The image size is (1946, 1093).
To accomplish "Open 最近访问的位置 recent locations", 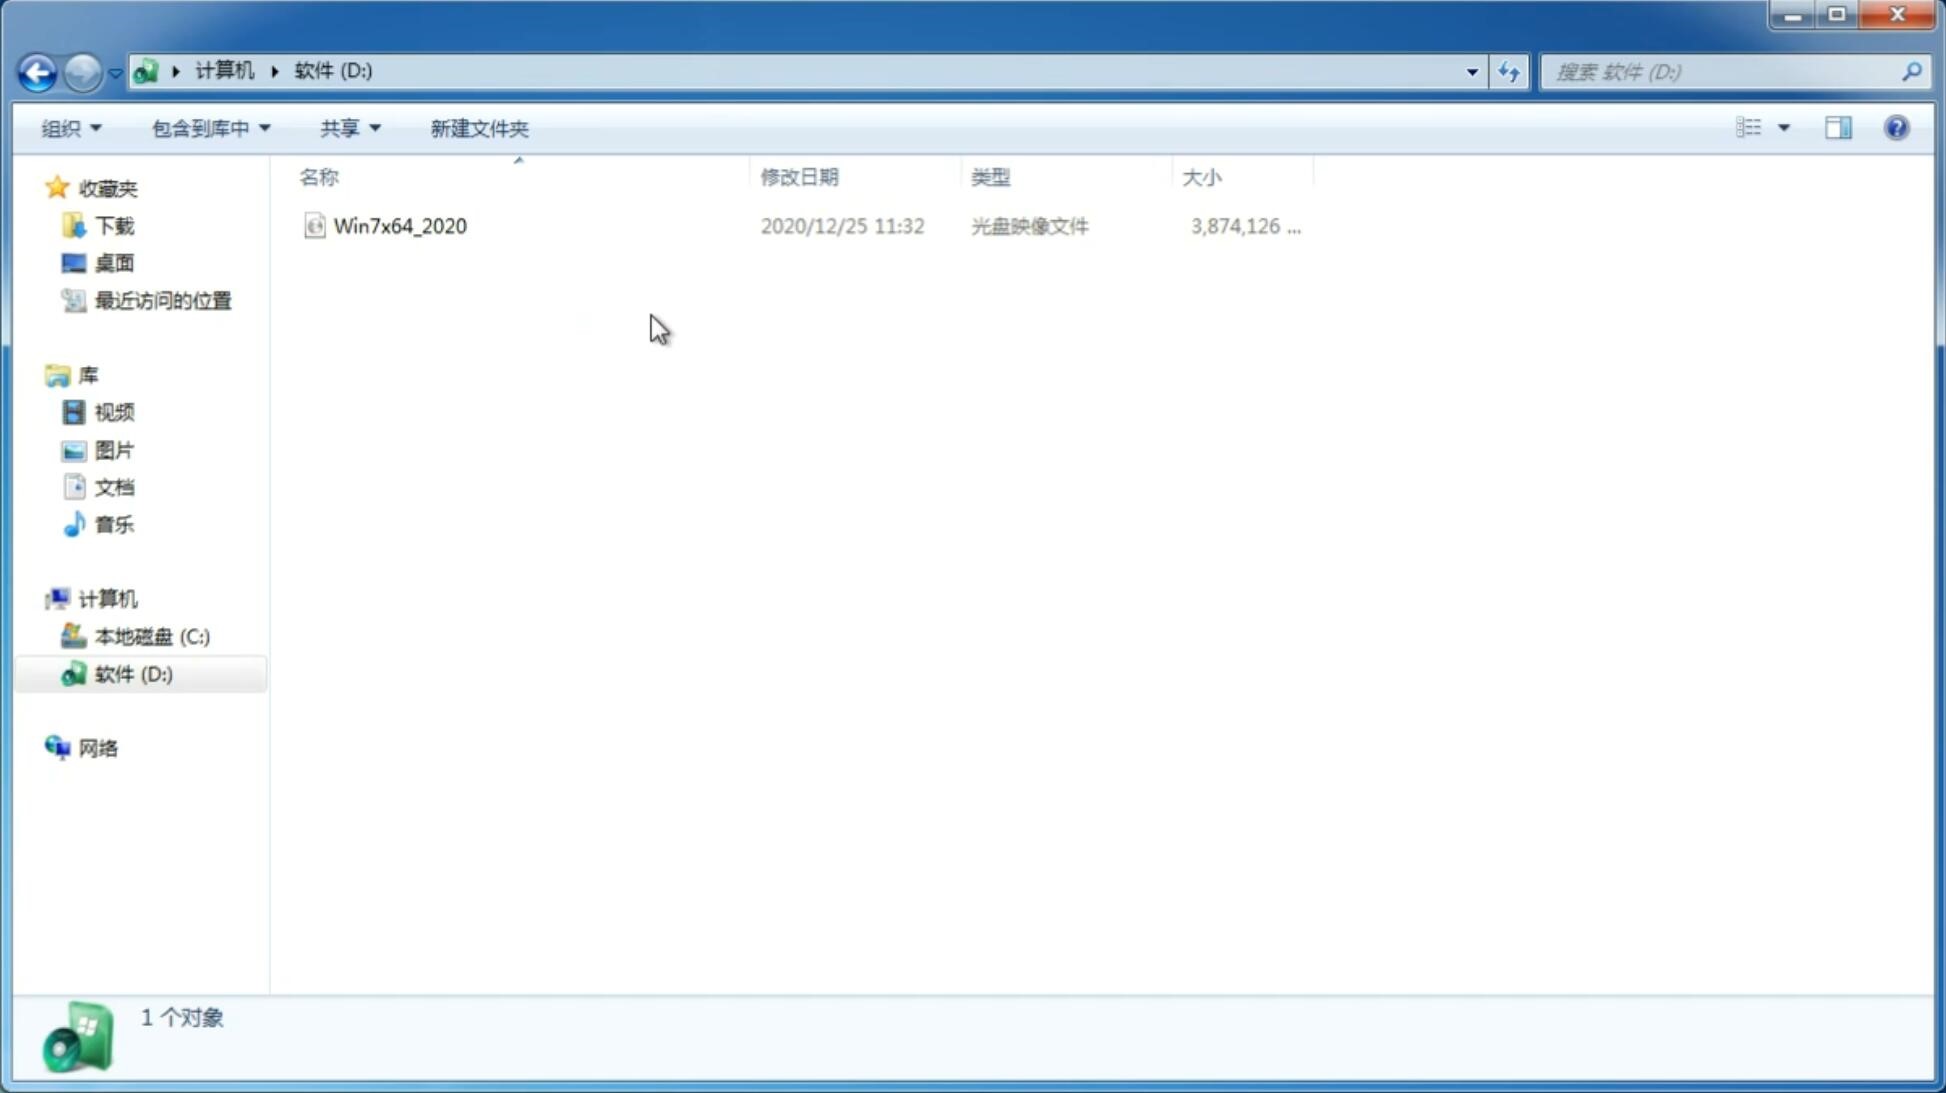I will (162, 299).
